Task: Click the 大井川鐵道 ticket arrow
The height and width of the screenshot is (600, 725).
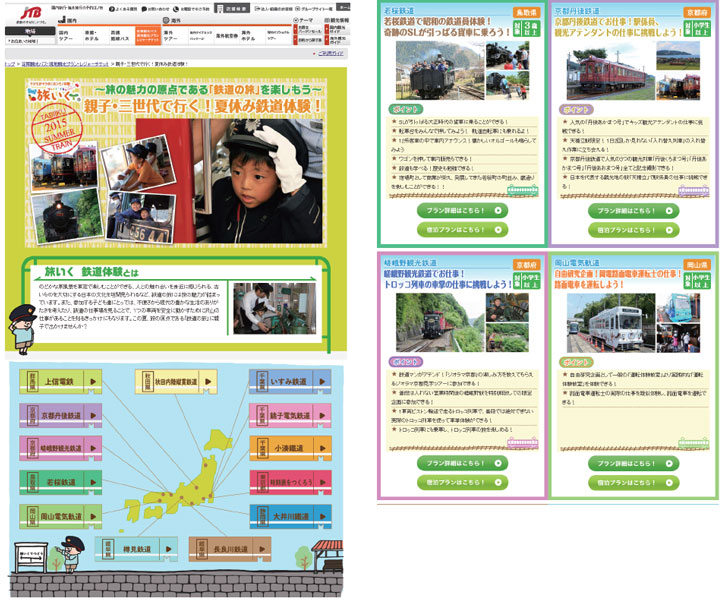Action: point(322,516)
